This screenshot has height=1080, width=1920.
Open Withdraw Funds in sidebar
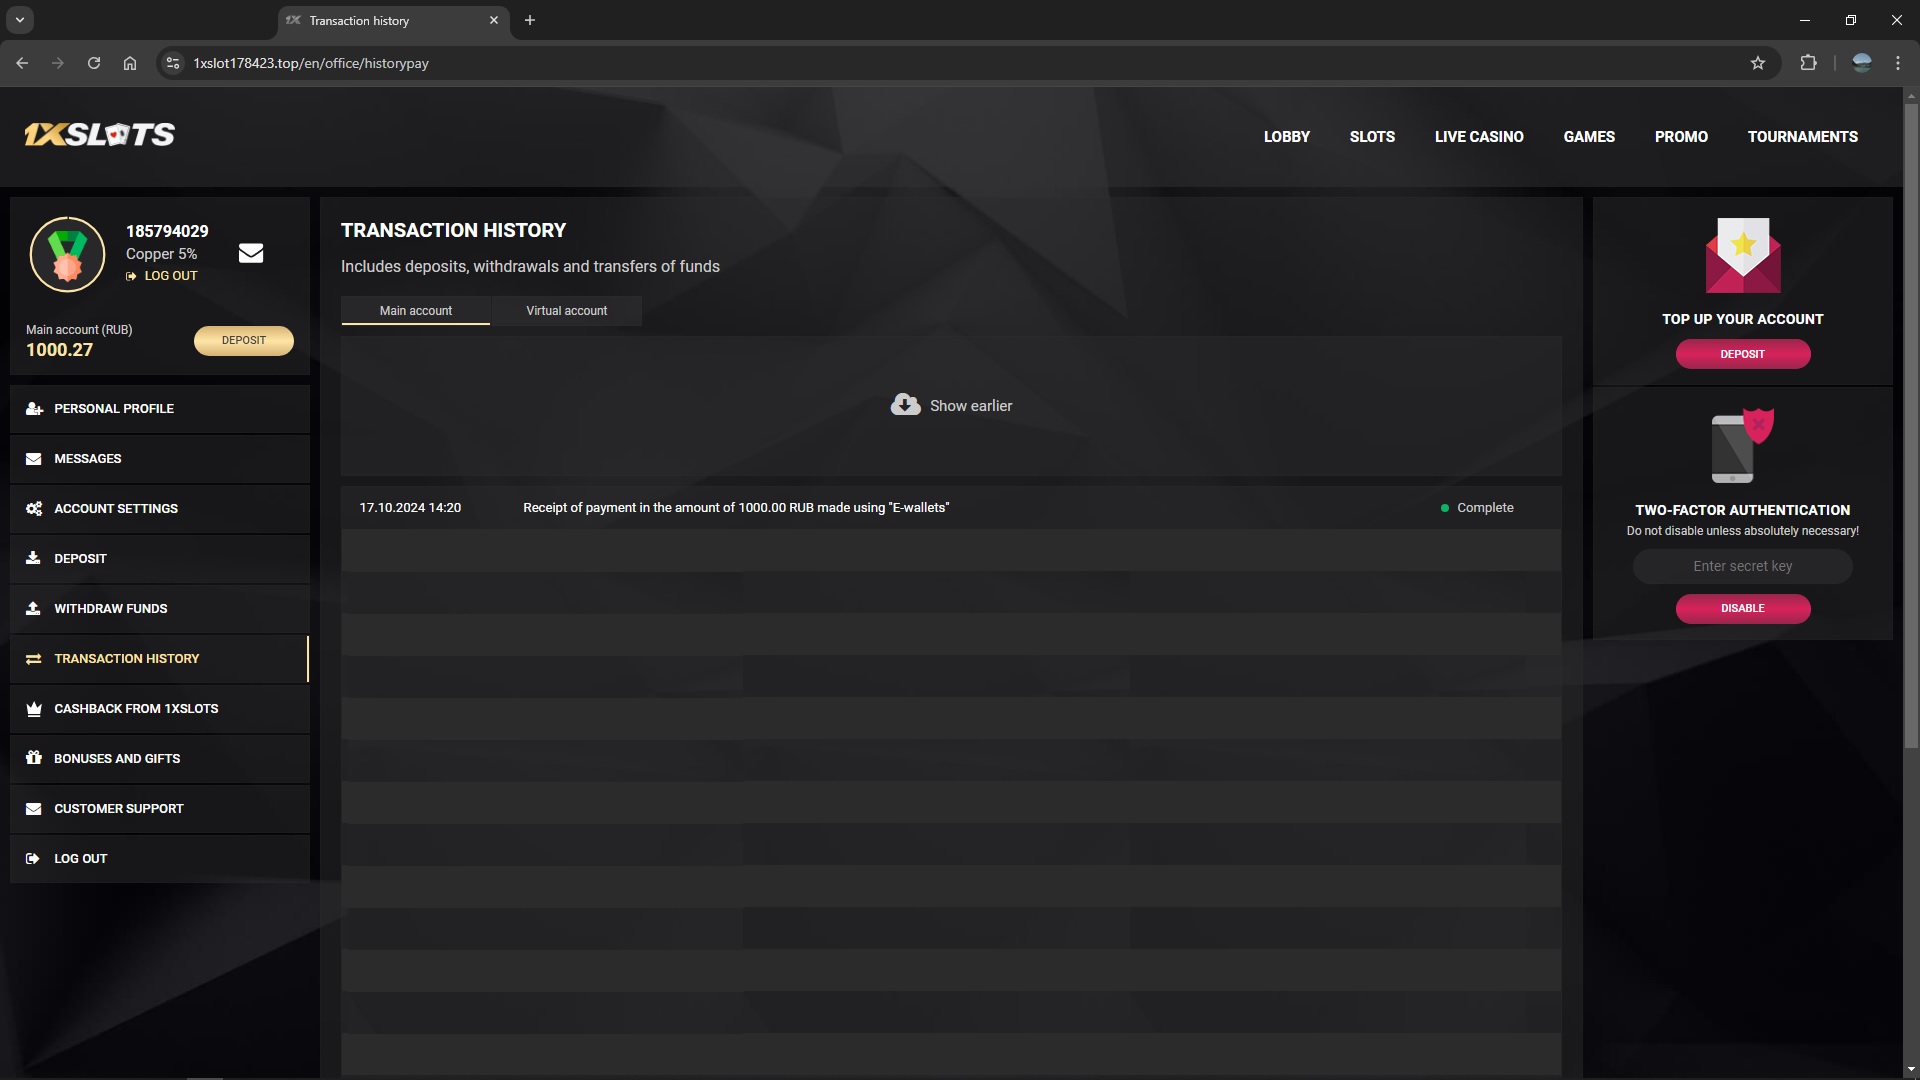(x=110, y=608)
